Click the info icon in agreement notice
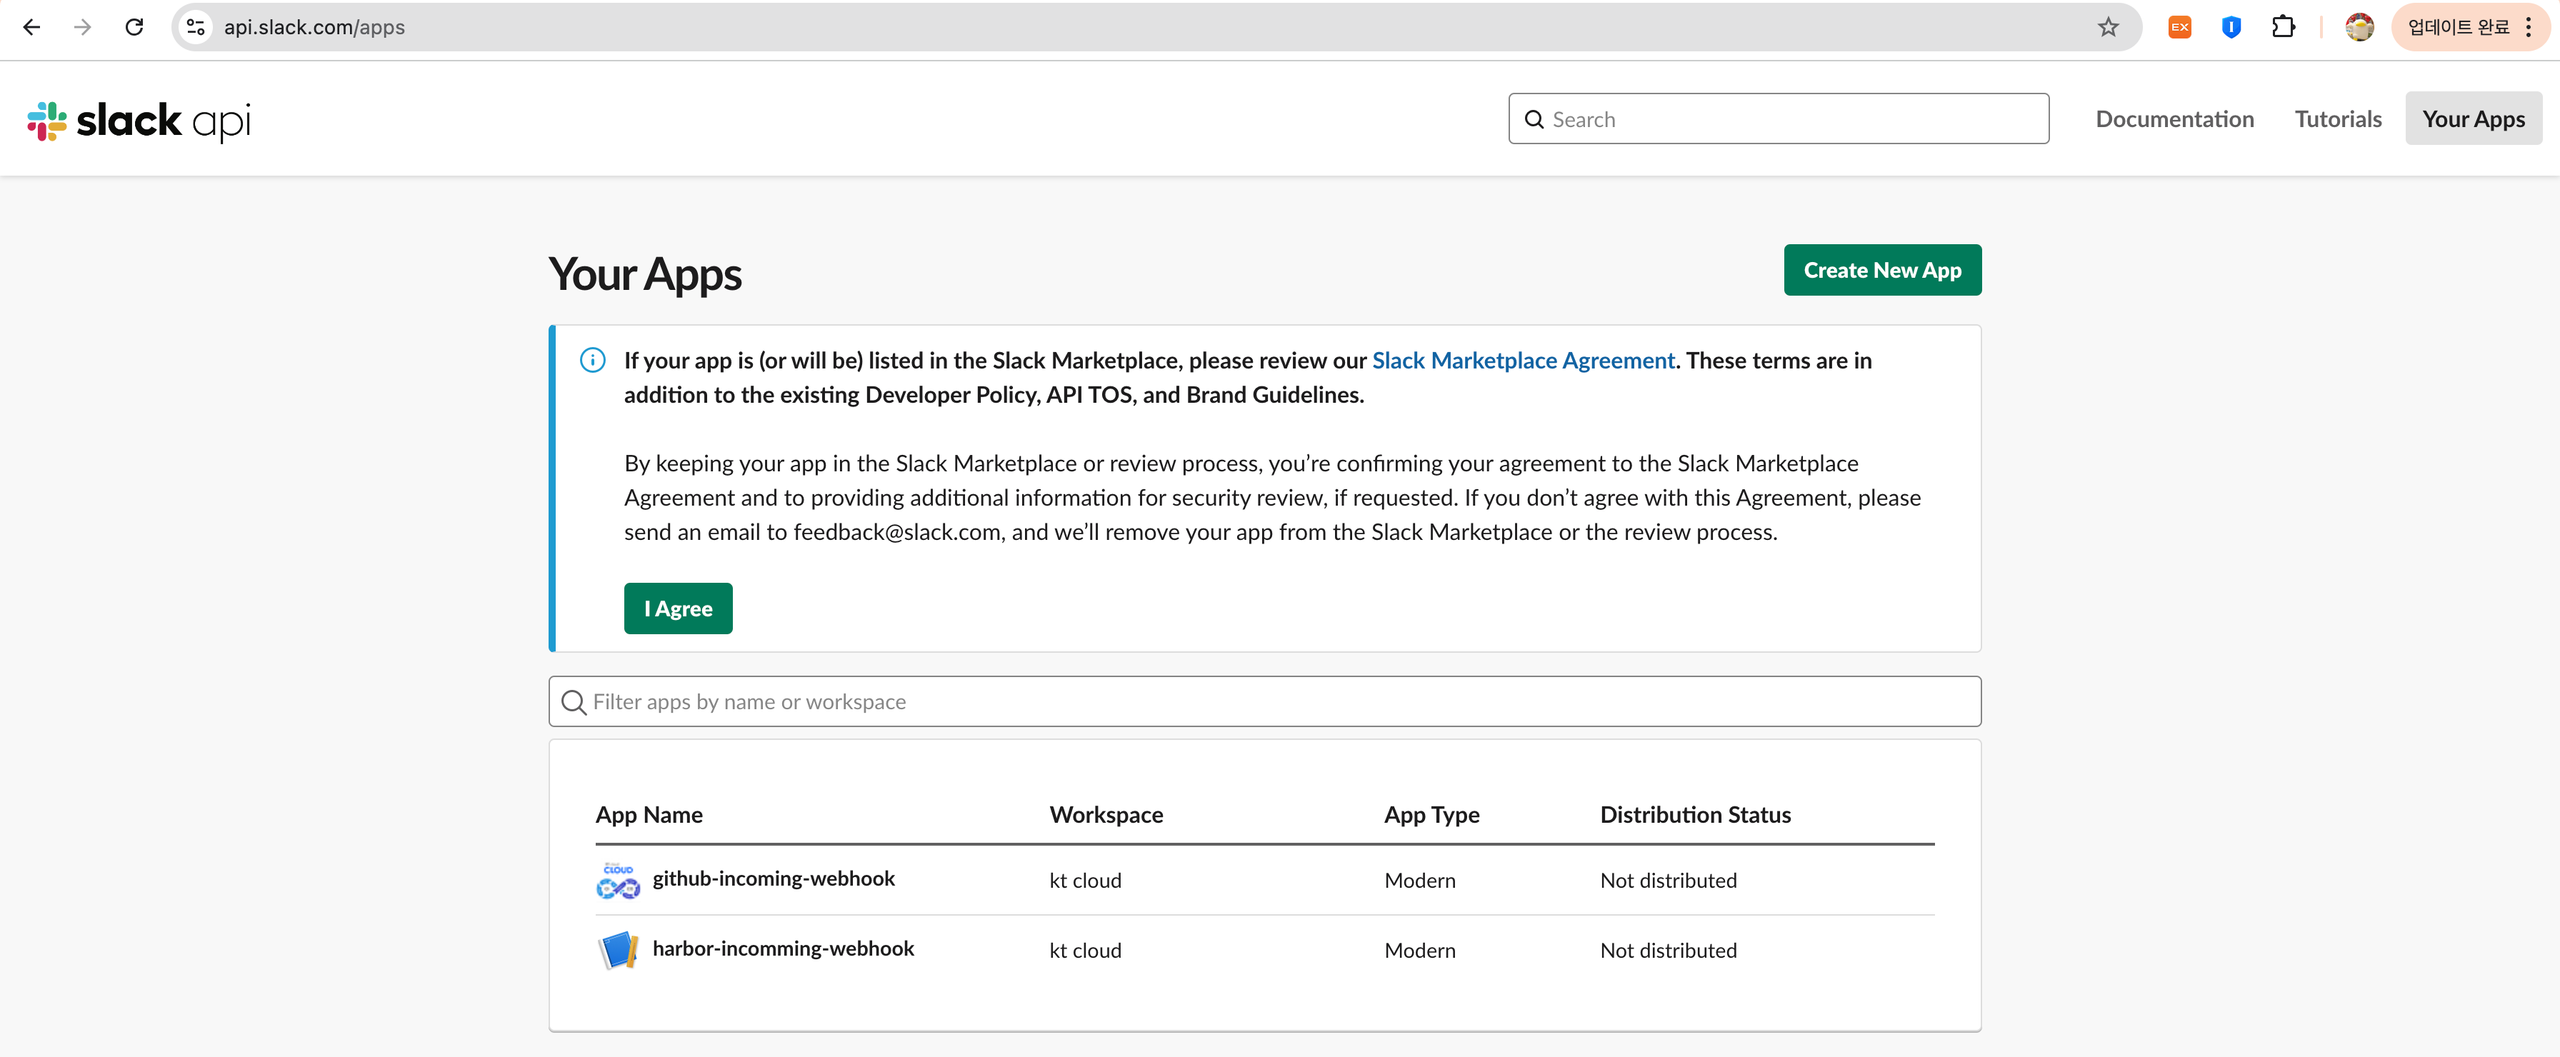The width and height of the screenshot is (2560, 1057). [x=593, y=360]
